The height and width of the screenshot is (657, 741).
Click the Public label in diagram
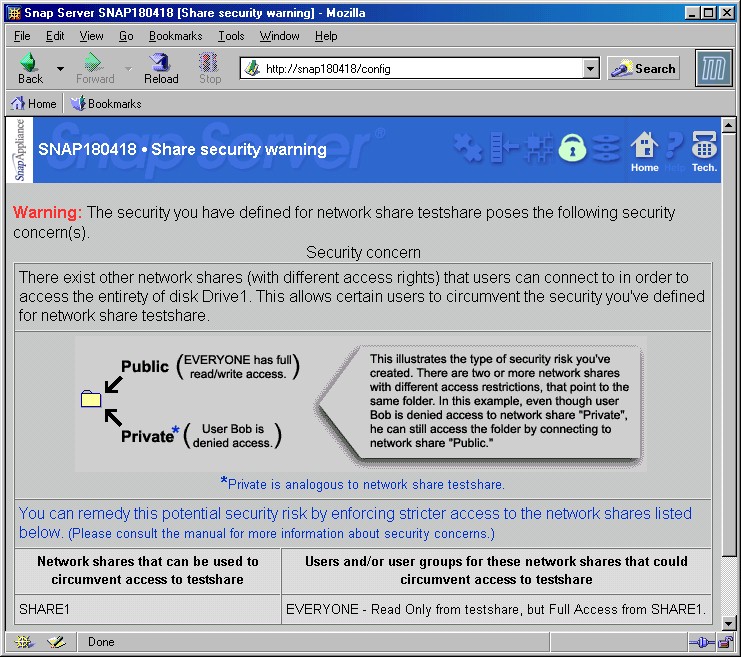[145, 366]
